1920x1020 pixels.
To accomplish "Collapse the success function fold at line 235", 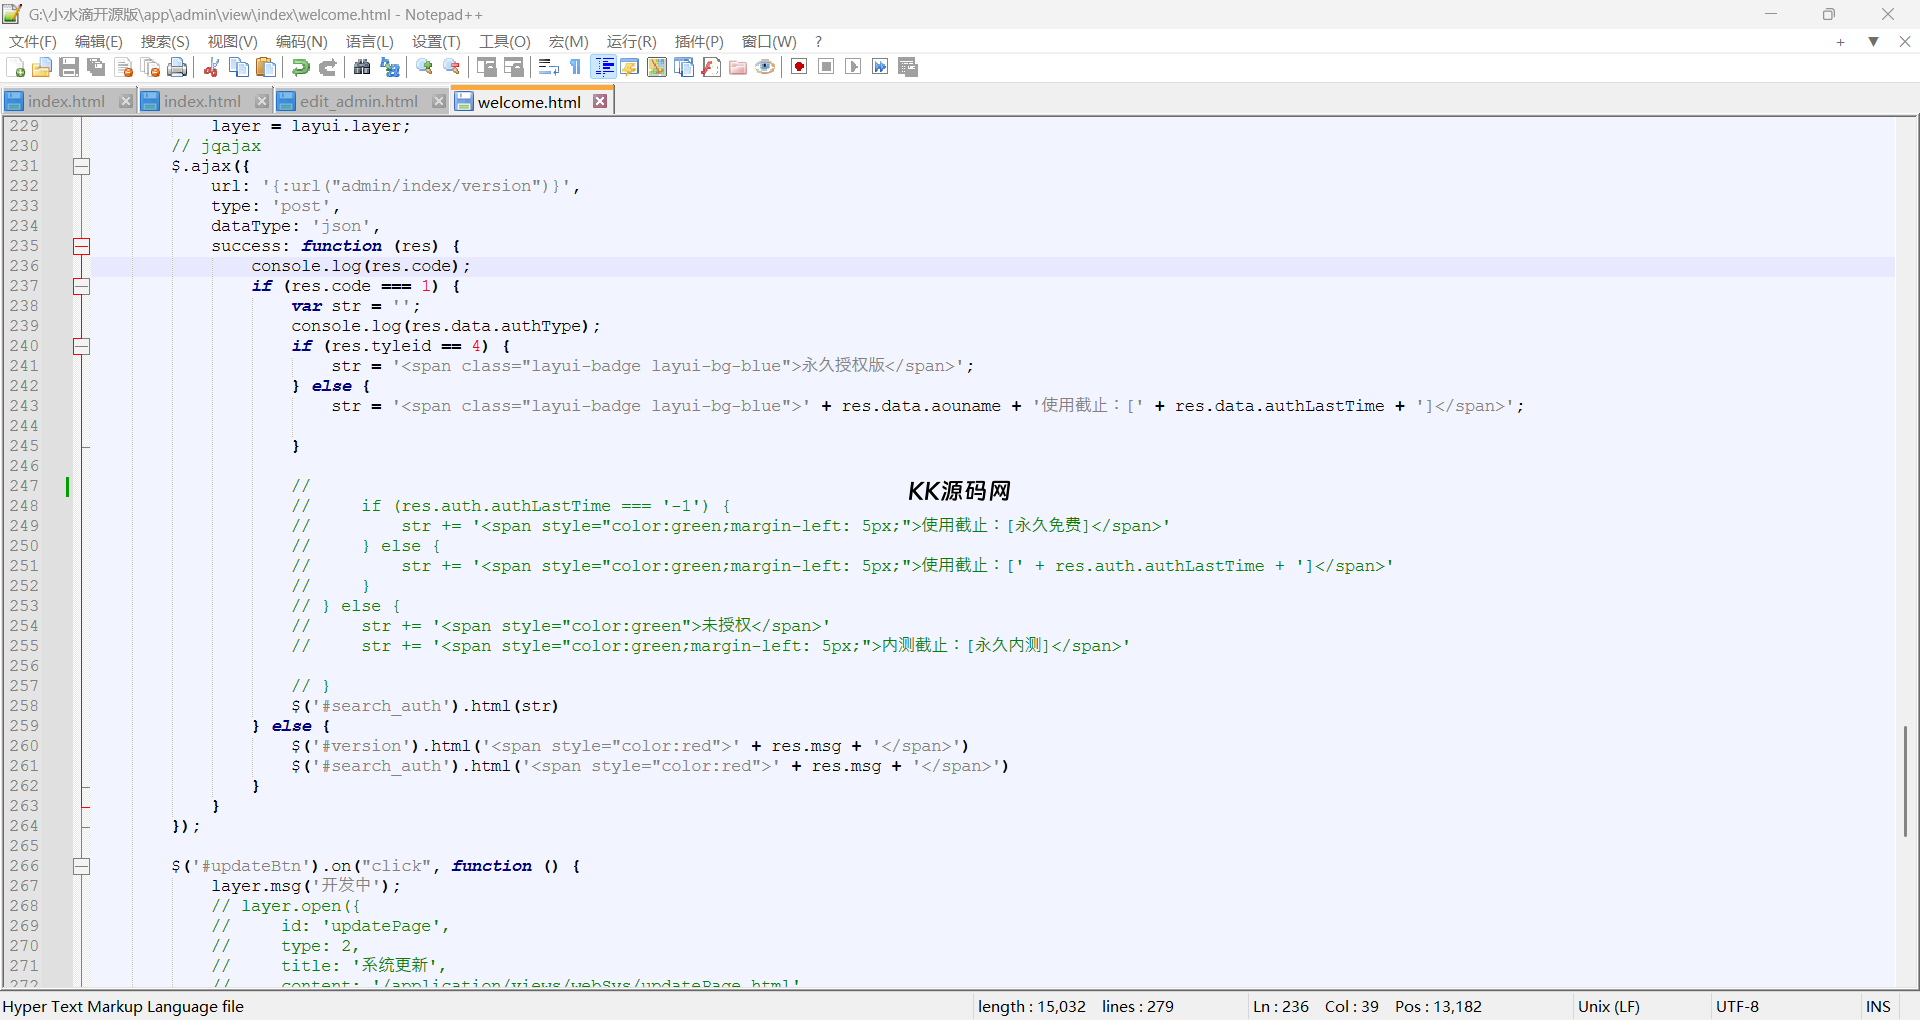I will pyautogui.click(x=82, y=246).
